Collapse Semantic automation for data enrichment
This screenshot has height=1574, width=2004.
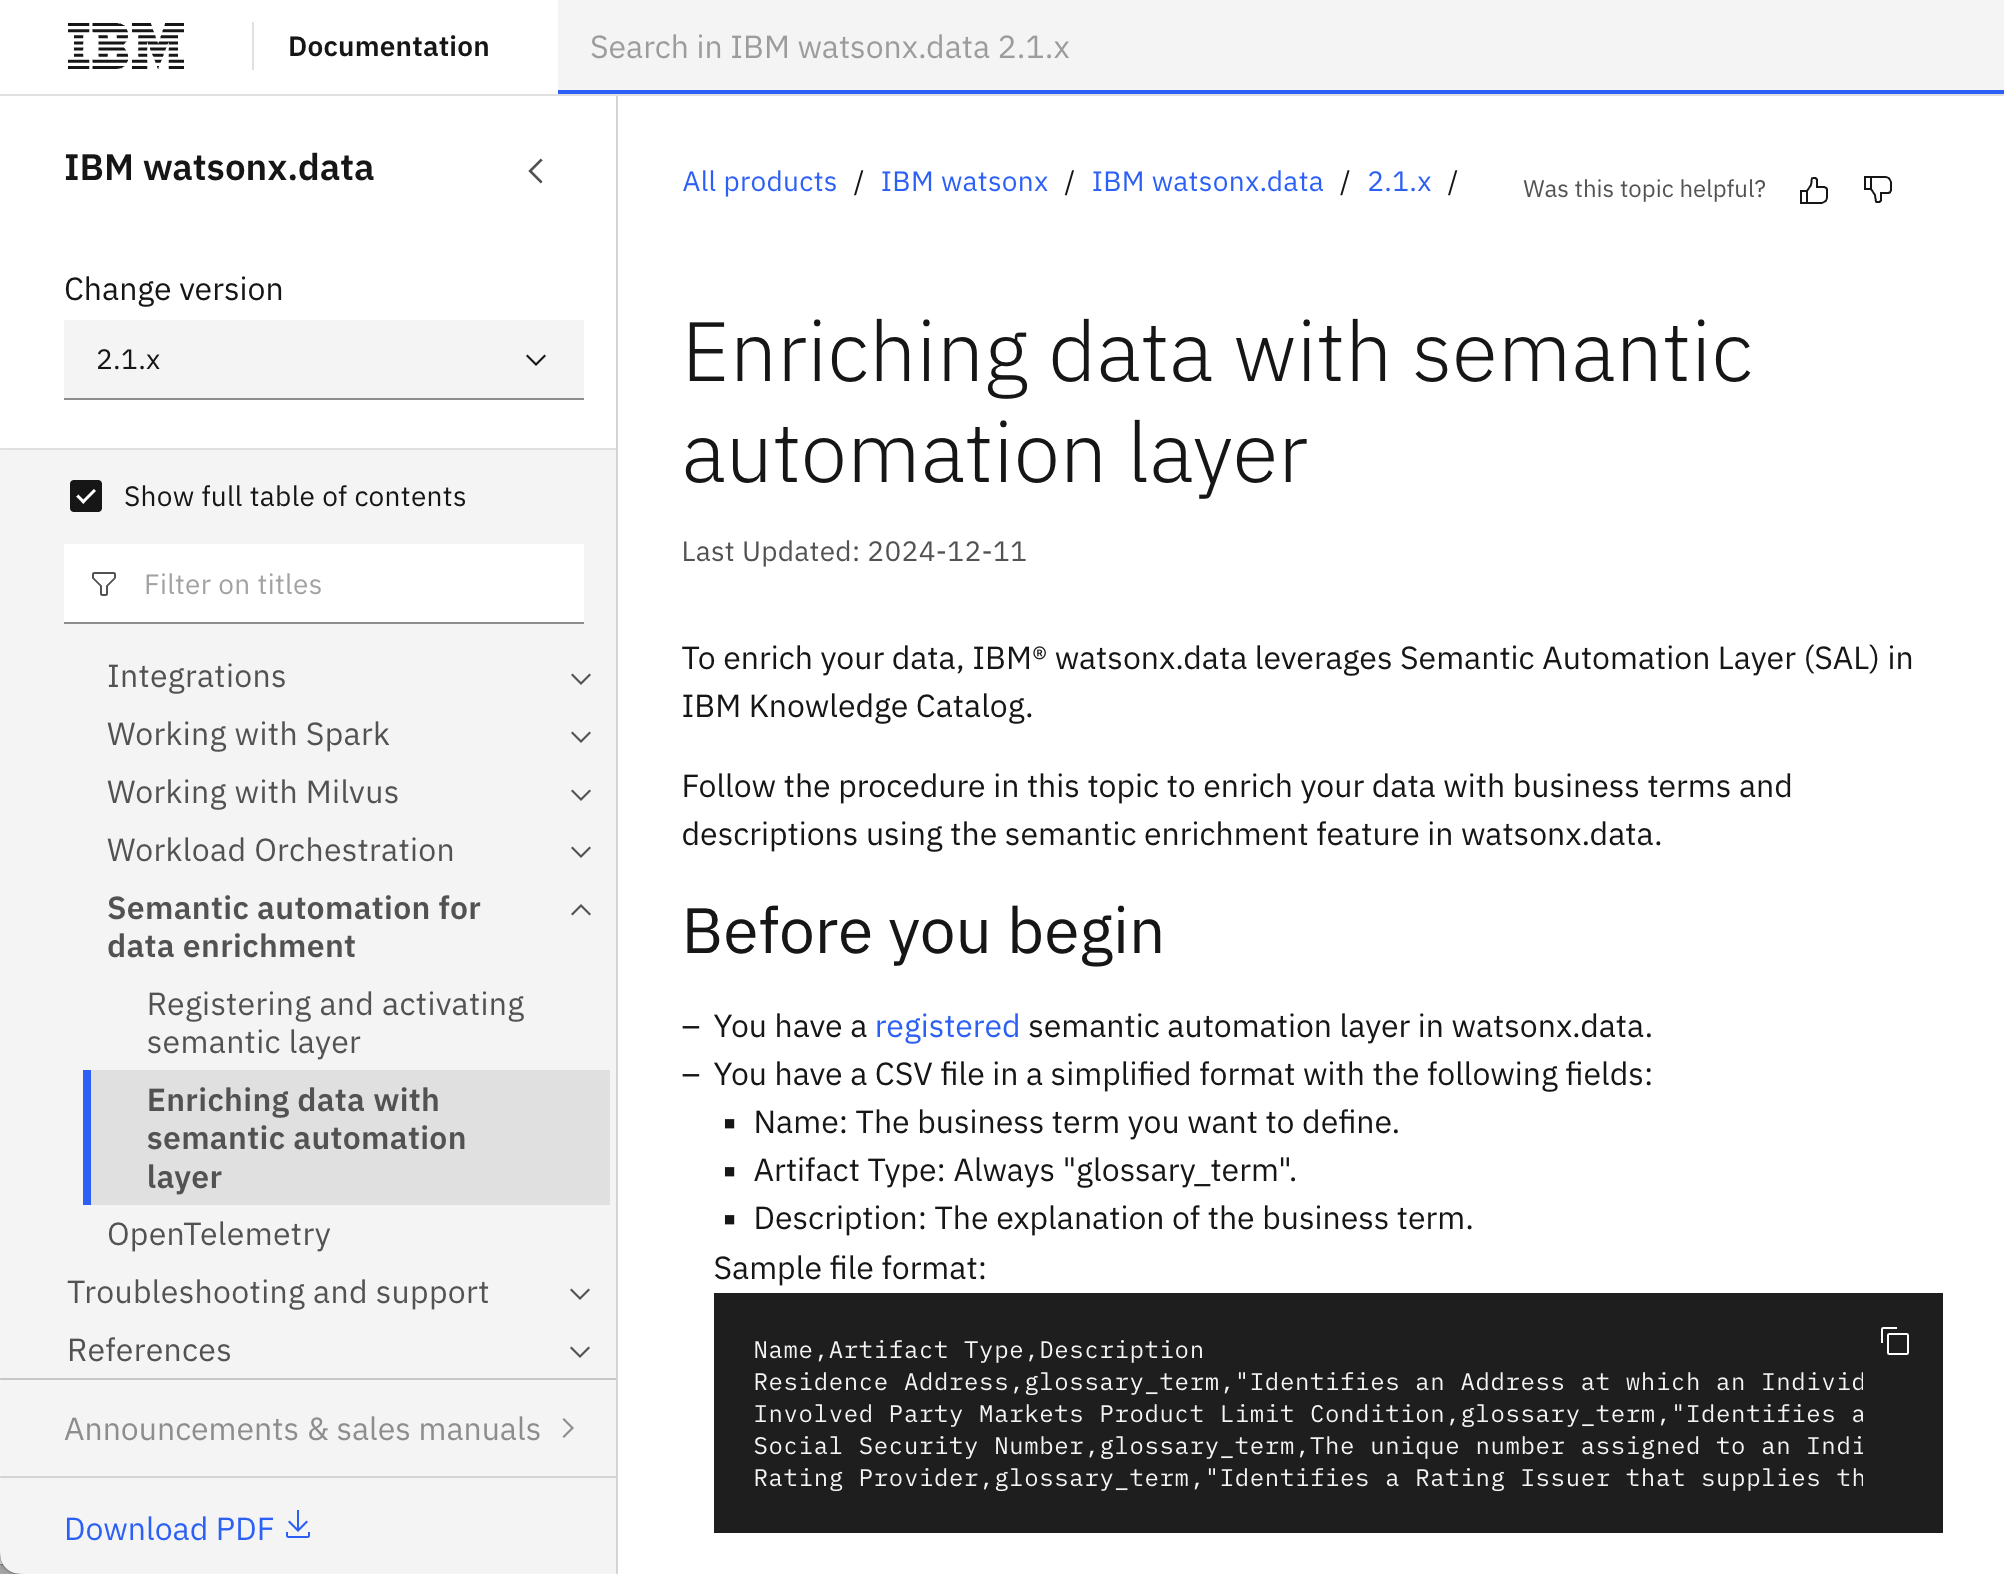pos(581,910)
